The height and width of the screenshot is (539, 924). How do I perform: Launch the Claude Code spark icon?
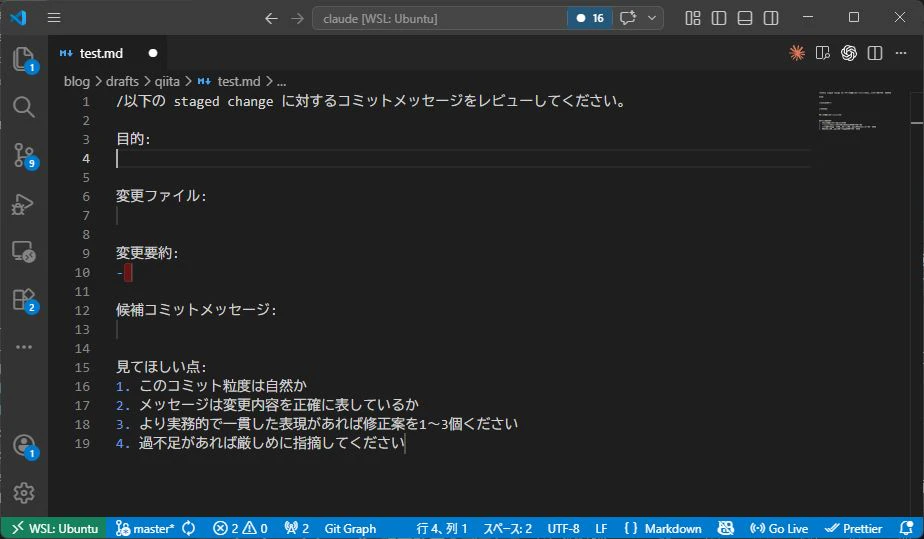tap(797, 53)
